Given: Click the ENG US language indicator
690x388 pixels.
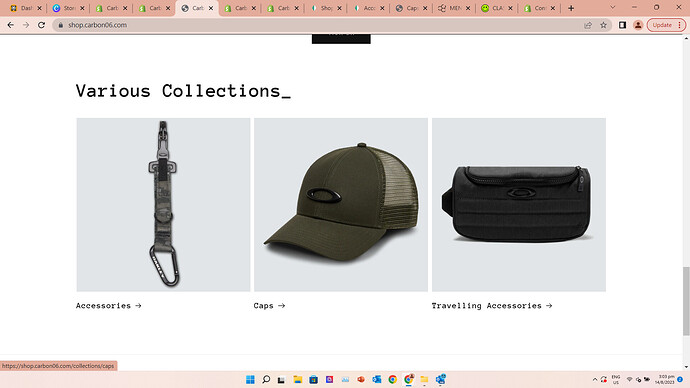Looking at the screenshot, I should pyautogui.click(x=616, y=380).
